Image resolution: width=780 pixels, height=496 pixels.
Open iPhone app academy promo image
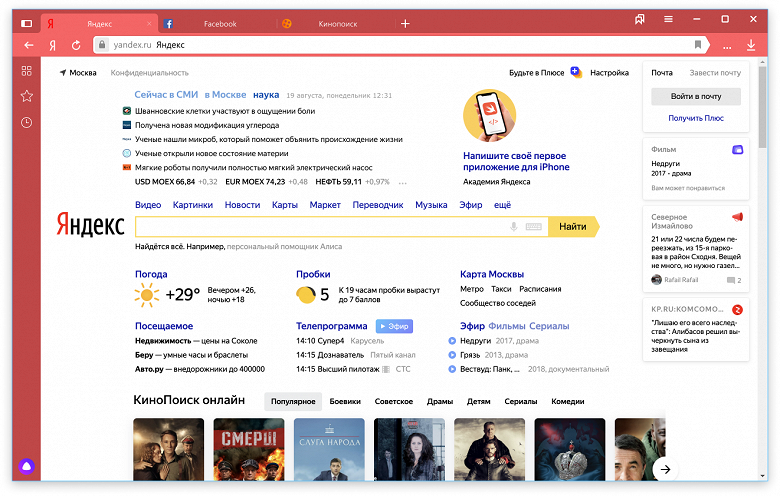pos(490,116)
